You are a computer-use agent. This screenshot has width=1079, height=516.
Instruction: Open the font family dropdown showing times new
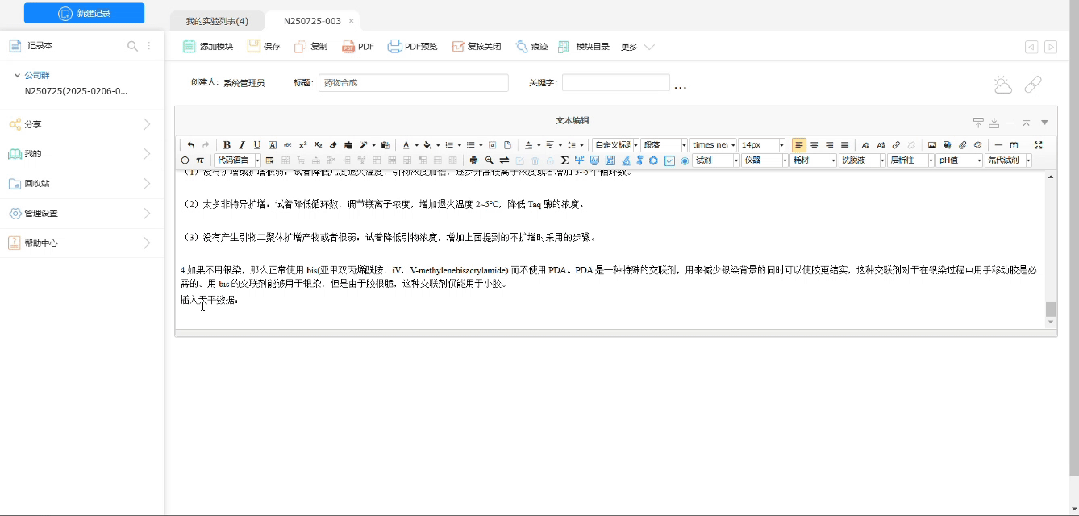(x=713, y=145)
